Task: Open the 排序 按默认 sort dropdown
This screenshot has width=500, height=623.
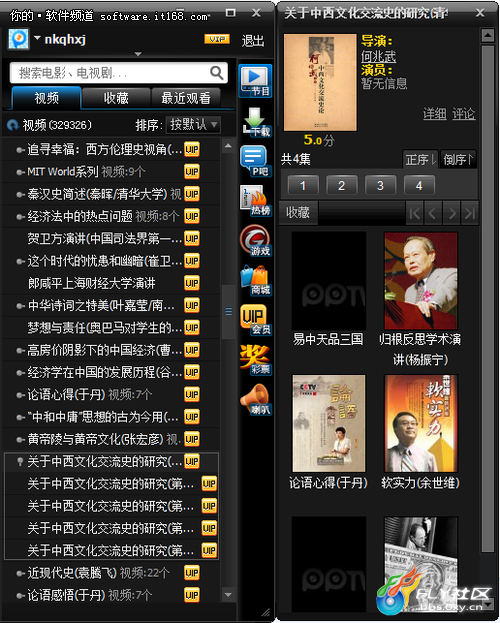Action: pyautogui.click(x=193, y=125)
